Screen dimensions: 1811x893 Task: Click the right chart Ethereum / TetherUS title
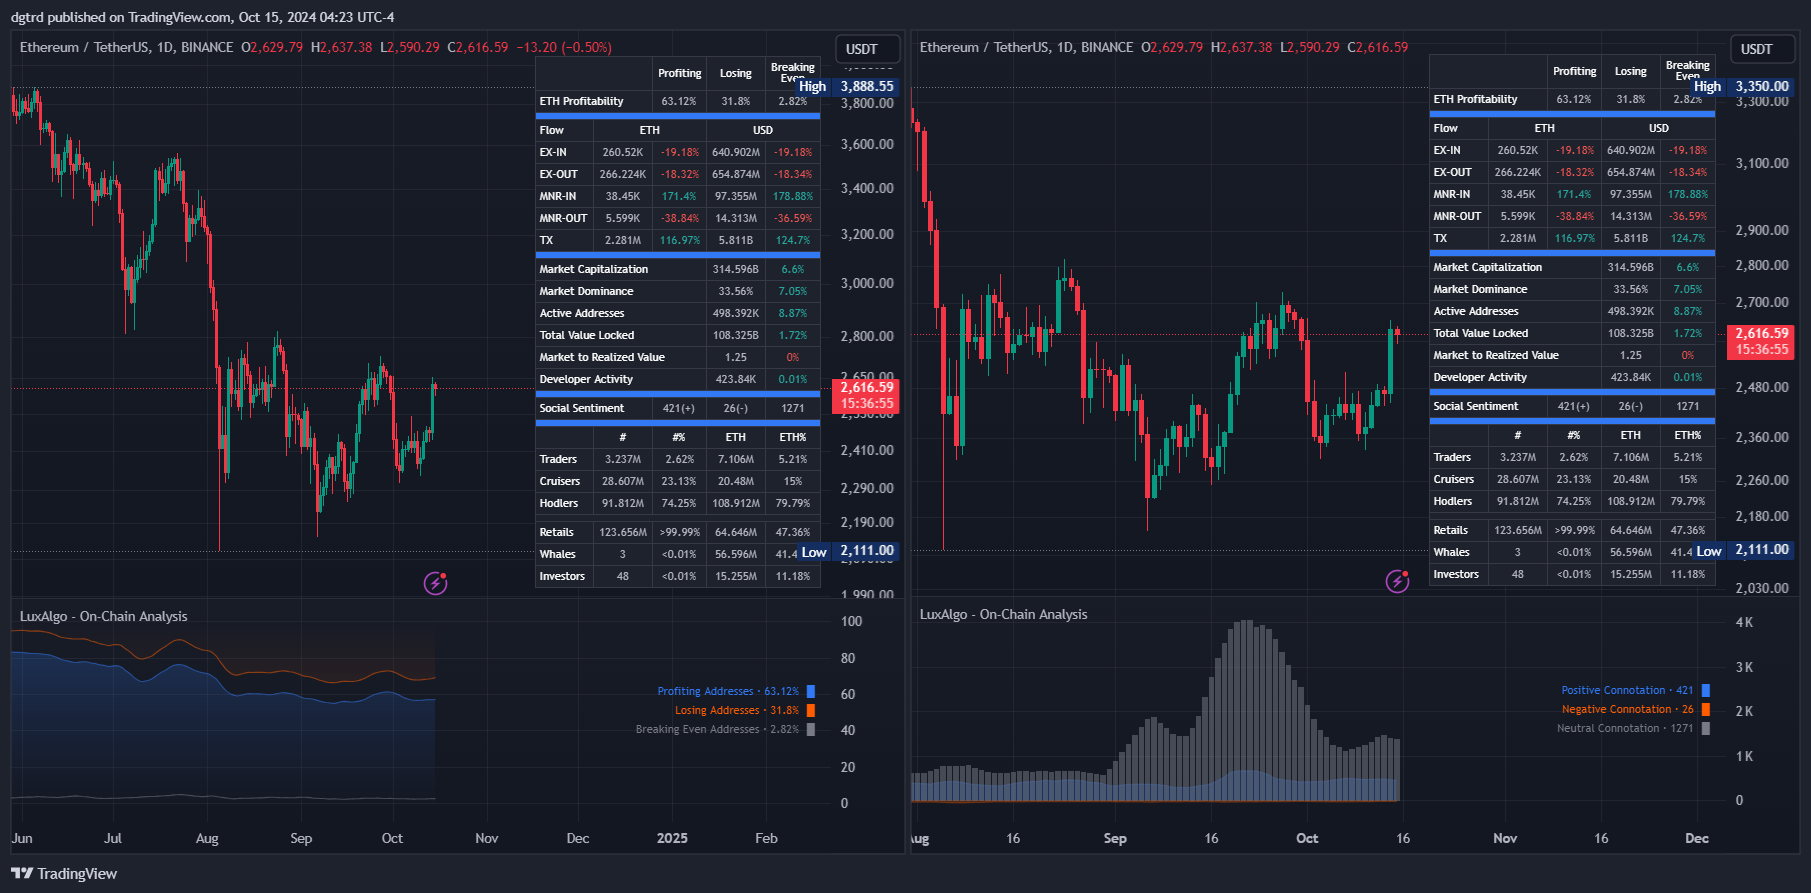pos(1026,47)
